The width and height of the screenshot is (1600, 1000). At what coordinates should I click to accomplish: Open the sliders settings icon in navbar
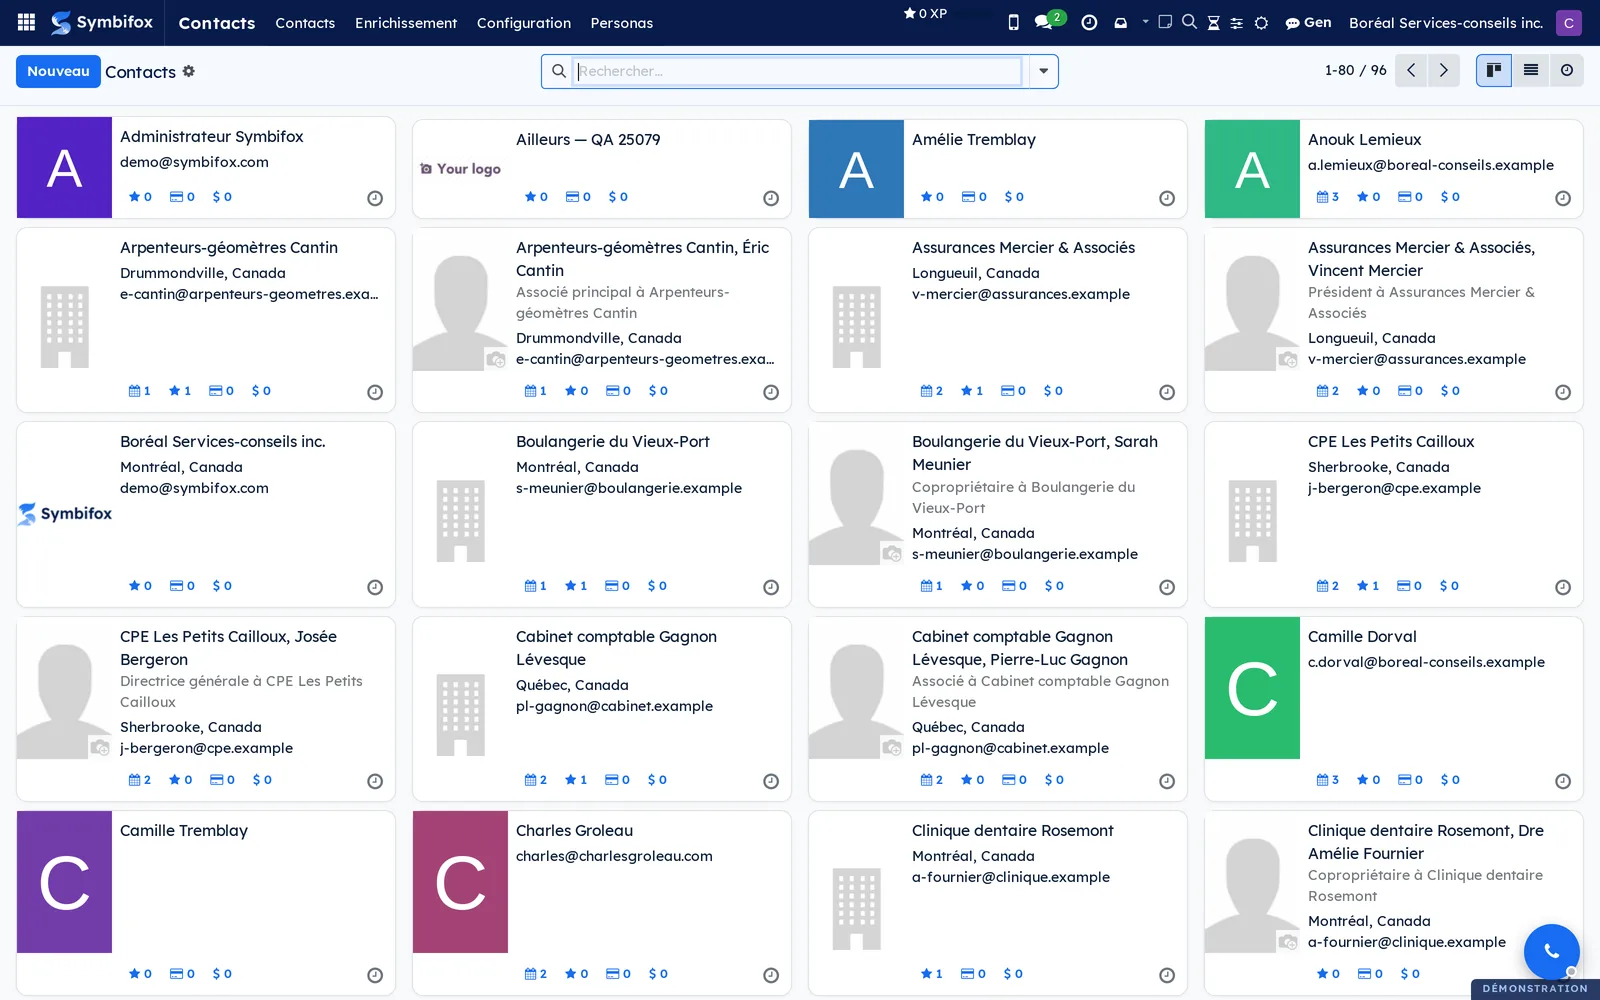1237,22
